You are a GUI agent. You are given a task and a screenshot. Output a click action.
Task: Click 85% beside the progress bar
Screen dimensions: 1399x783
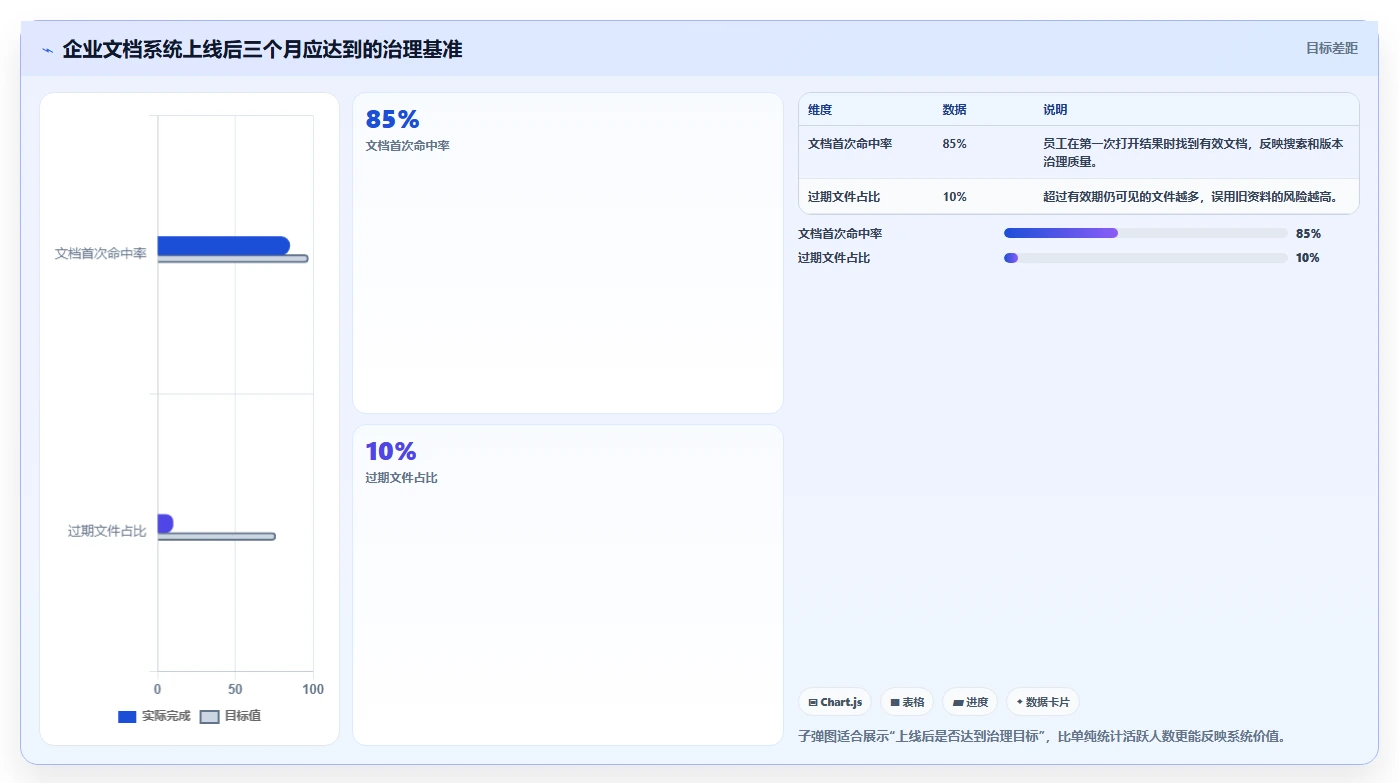click(1308, 234)
